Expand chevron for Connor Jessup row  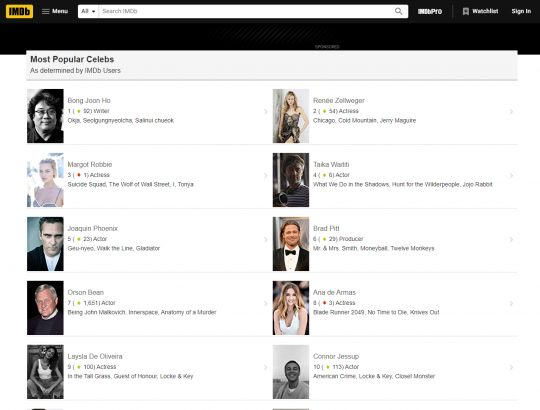click(511, 368)
